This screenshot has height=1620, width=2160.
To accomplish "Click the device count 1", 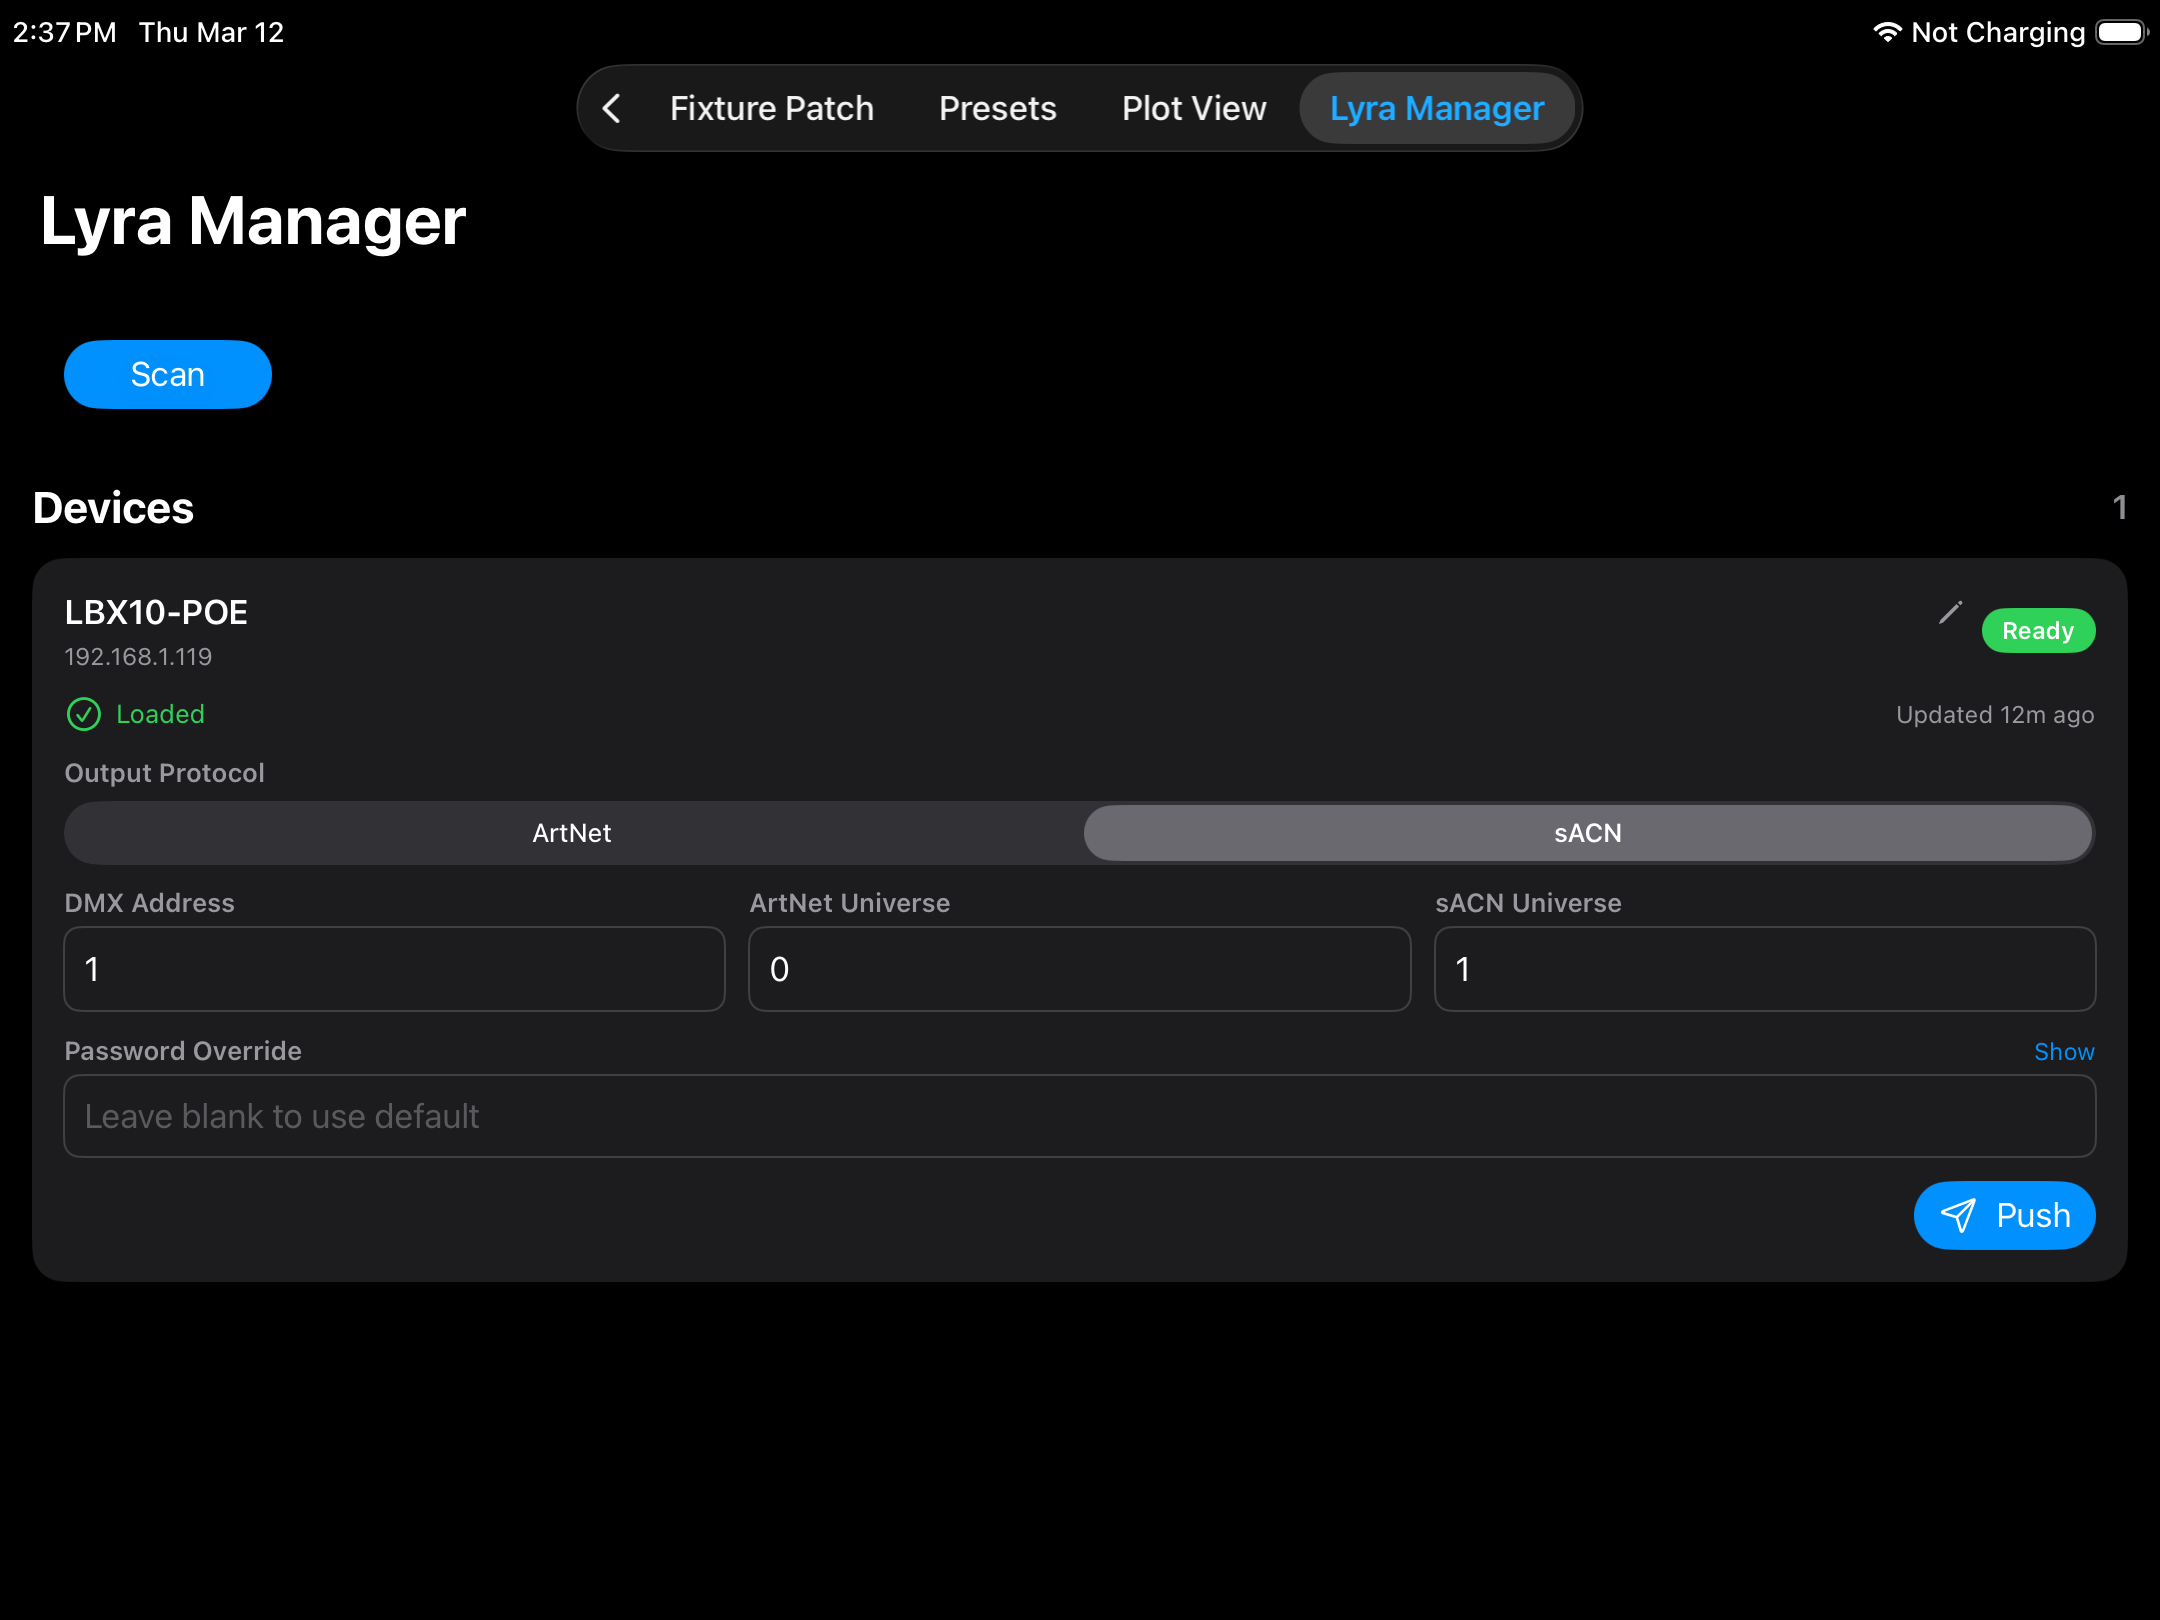I will [2120, 508].
